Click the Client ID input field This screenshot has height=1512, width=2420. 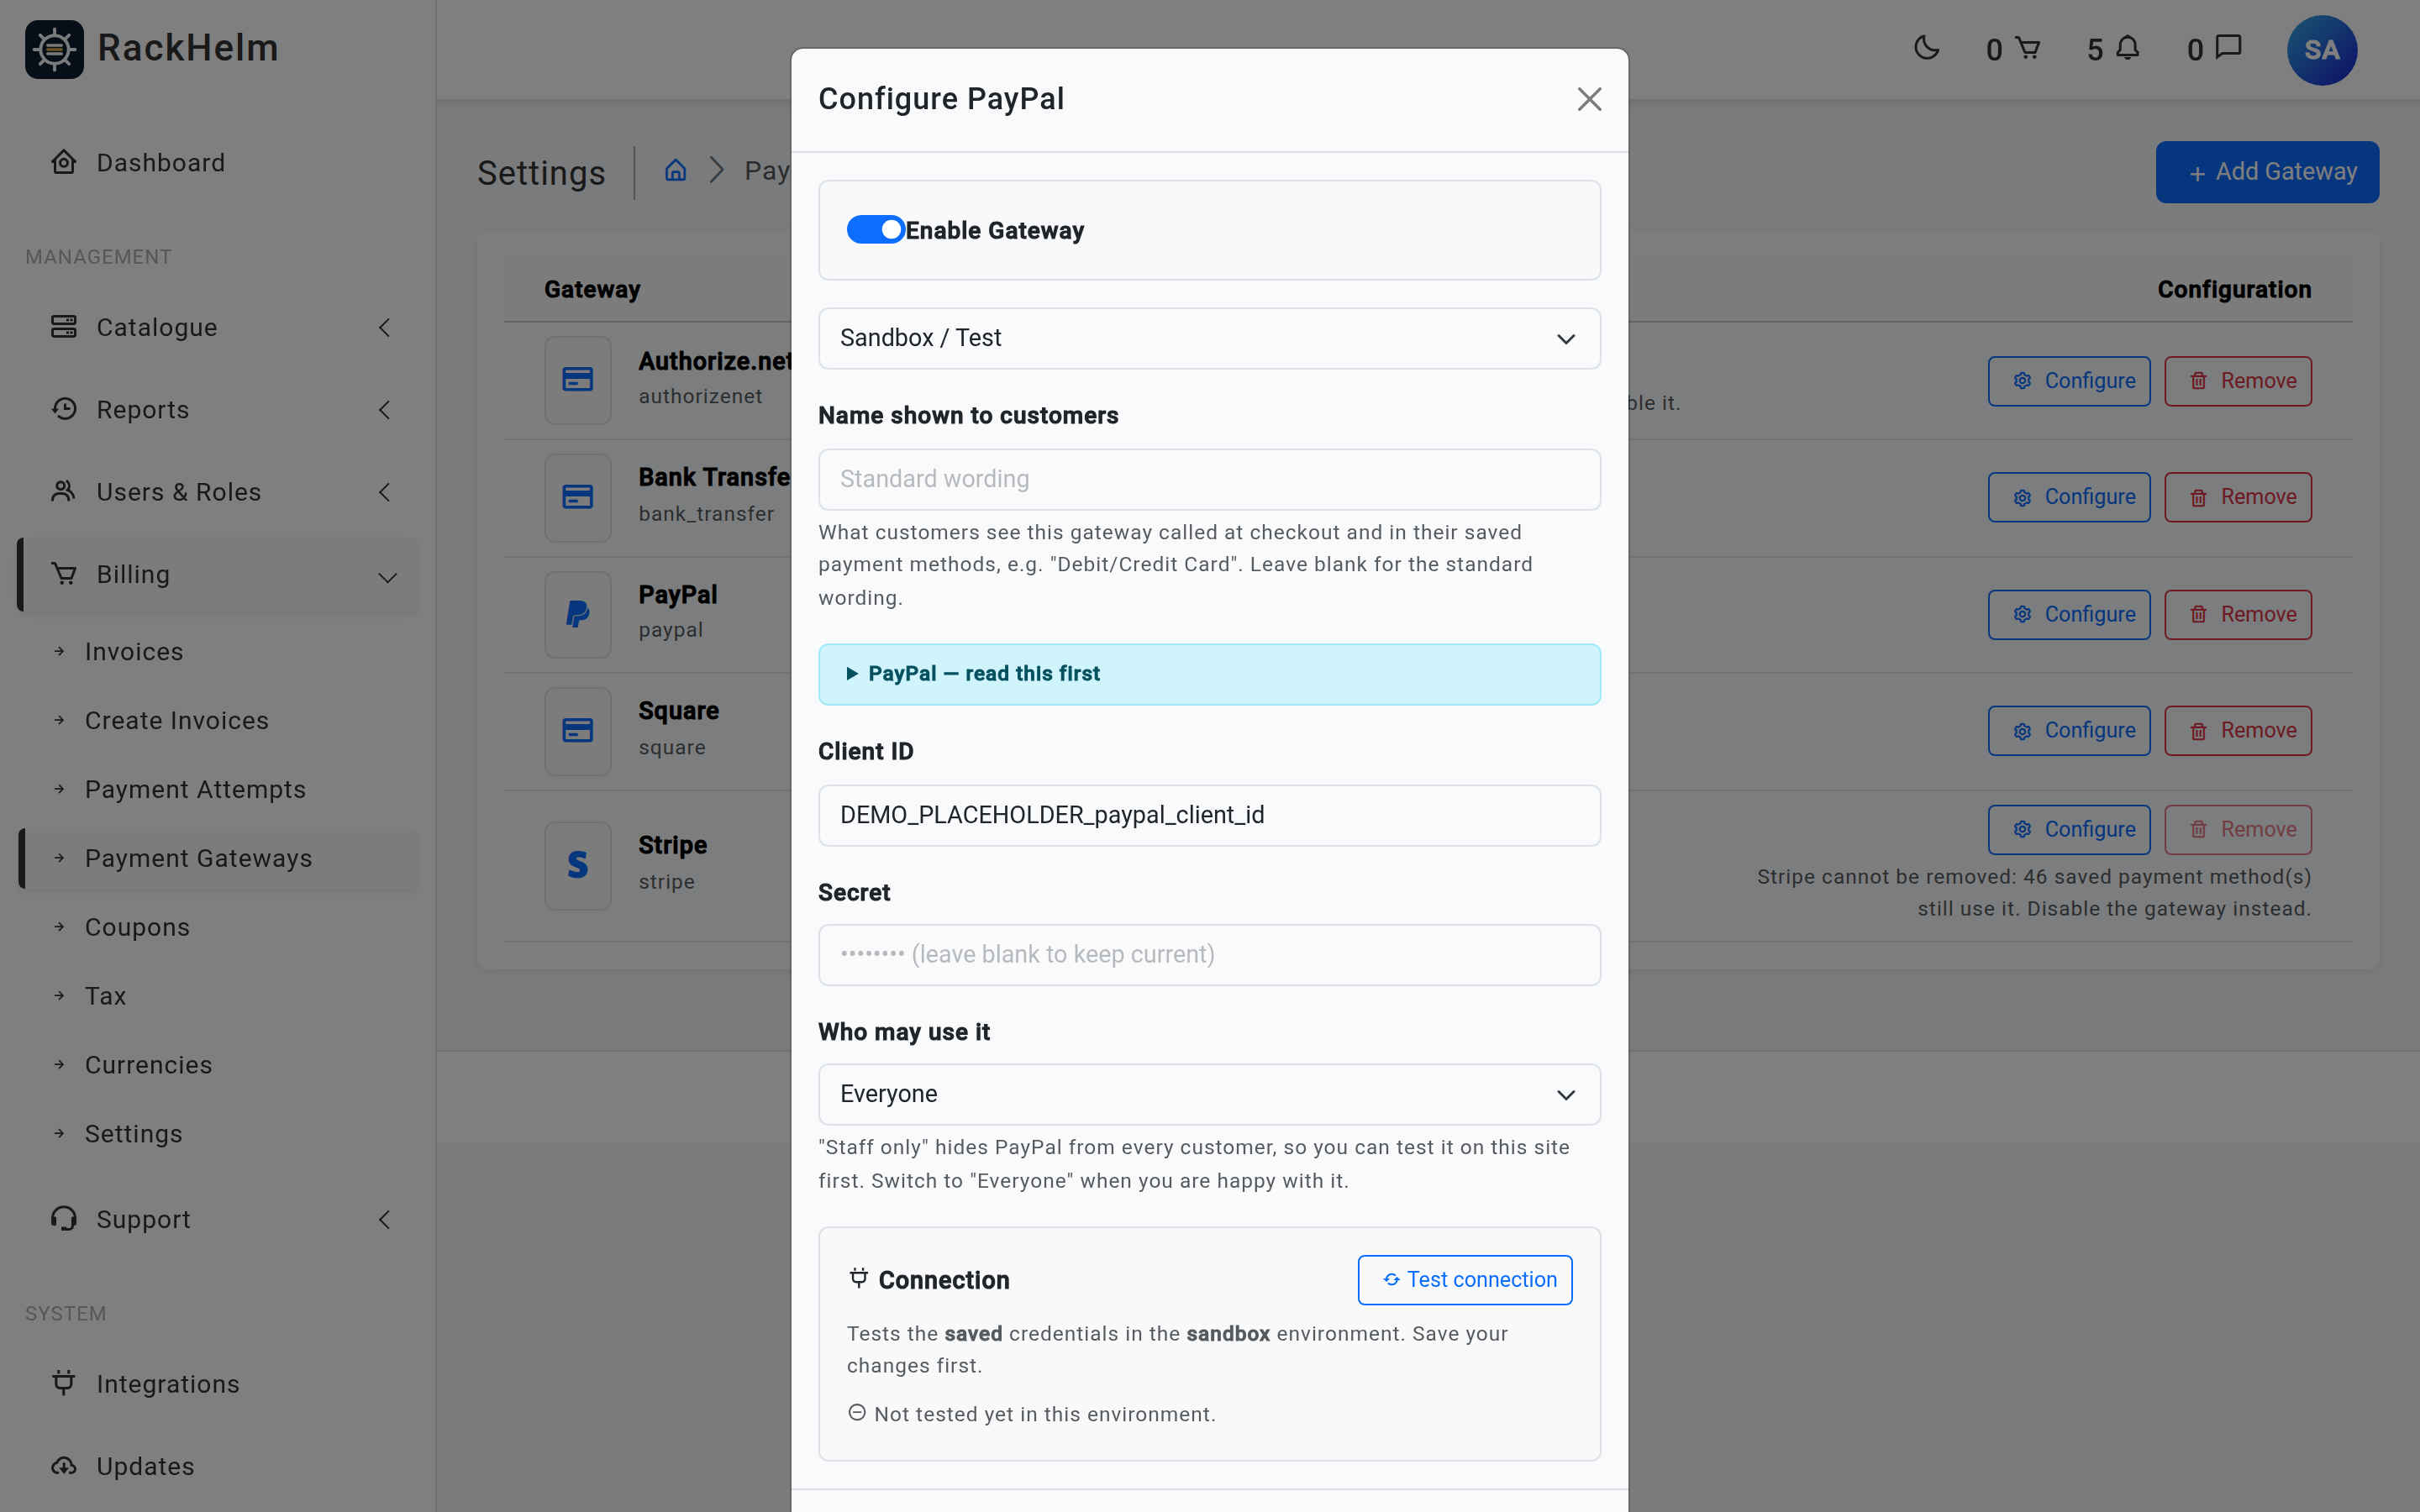click(1209, 816)
